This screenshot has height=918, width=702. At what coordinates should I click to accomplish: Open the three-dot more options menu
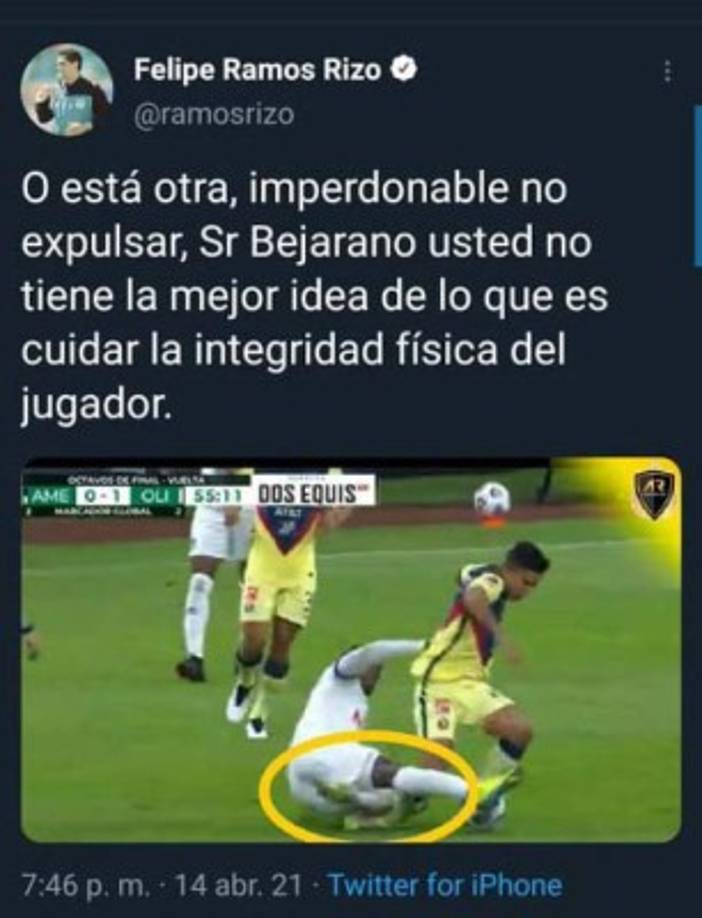click(667, 71)
